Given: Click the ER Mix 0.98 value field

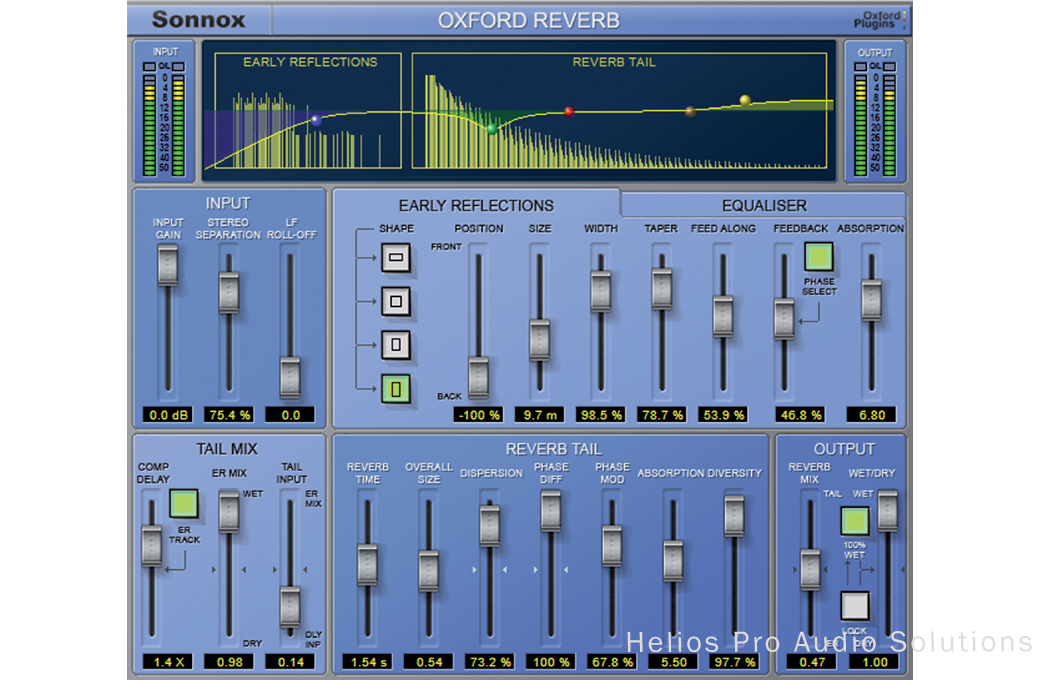Looking at the screenshot, I should click(229, 662).
